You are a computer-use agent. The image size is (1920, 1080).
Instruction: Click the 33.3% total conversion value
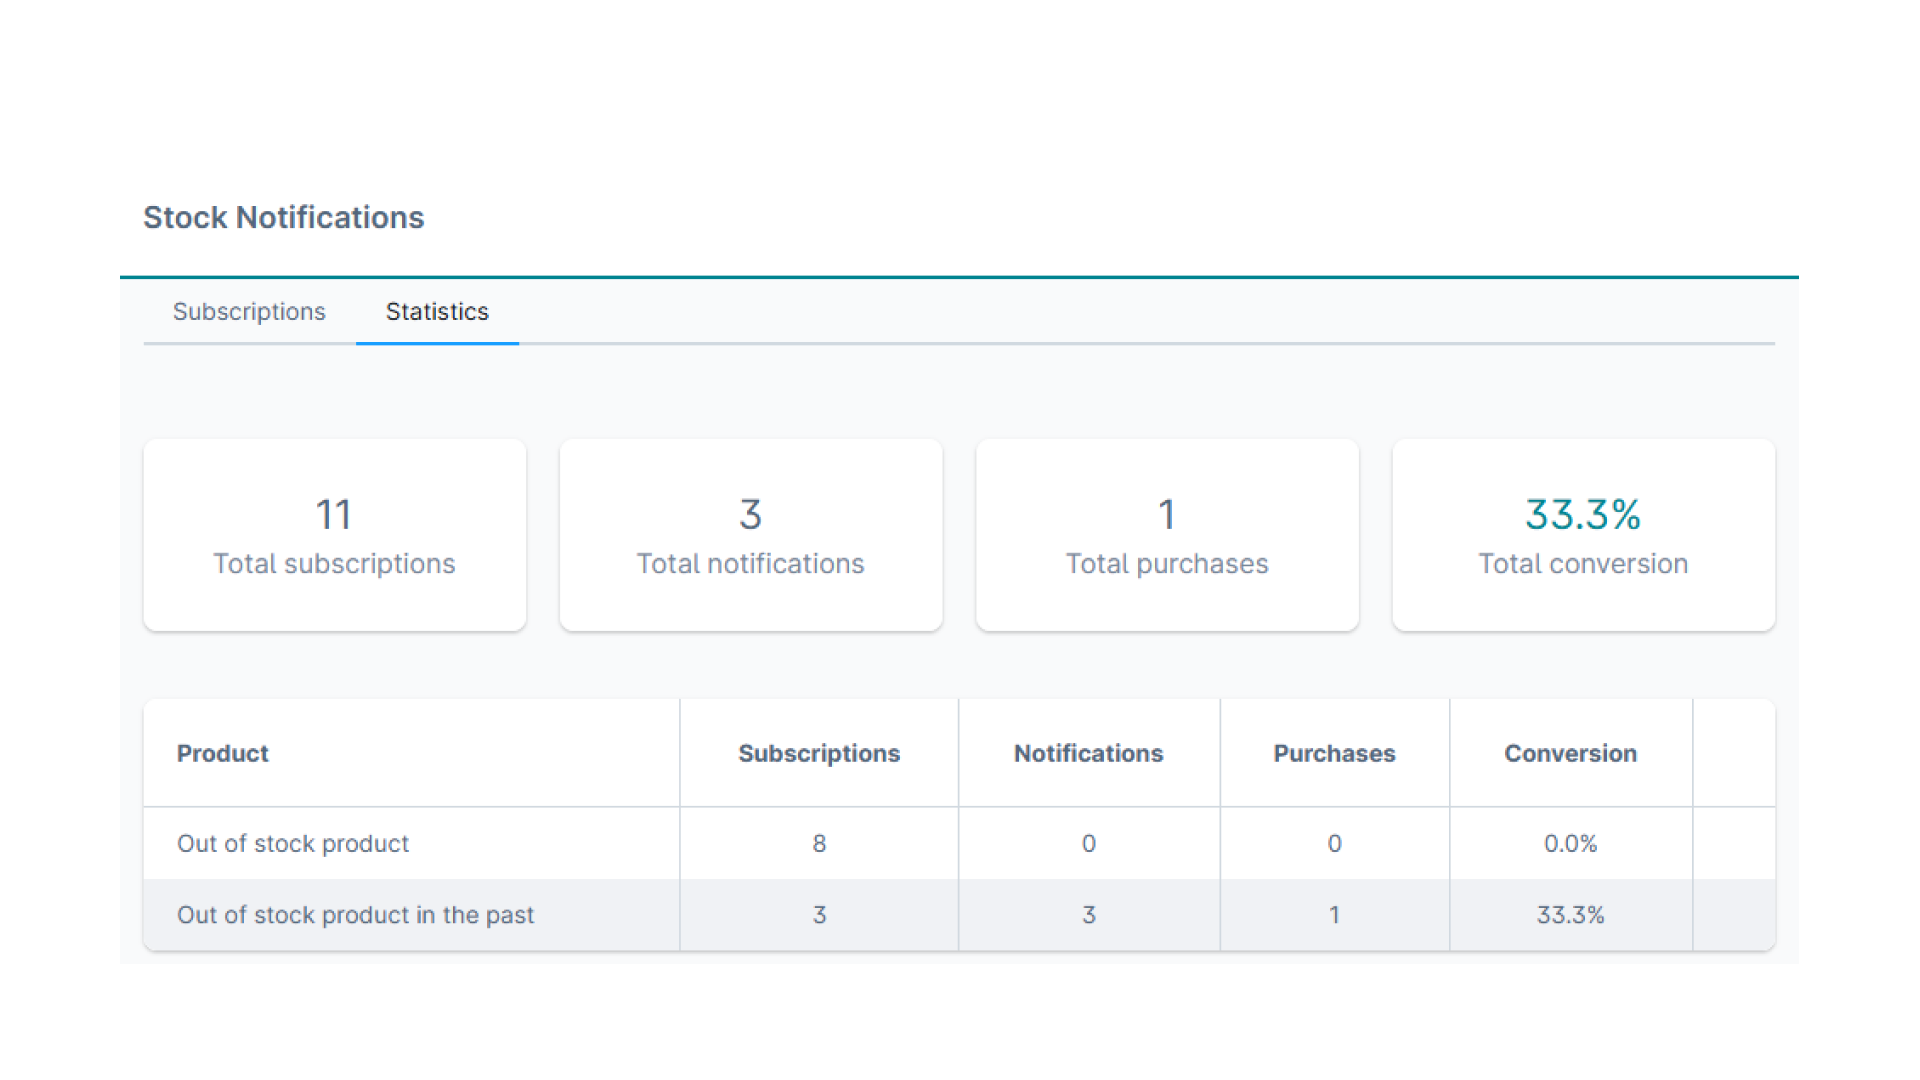1583,515
